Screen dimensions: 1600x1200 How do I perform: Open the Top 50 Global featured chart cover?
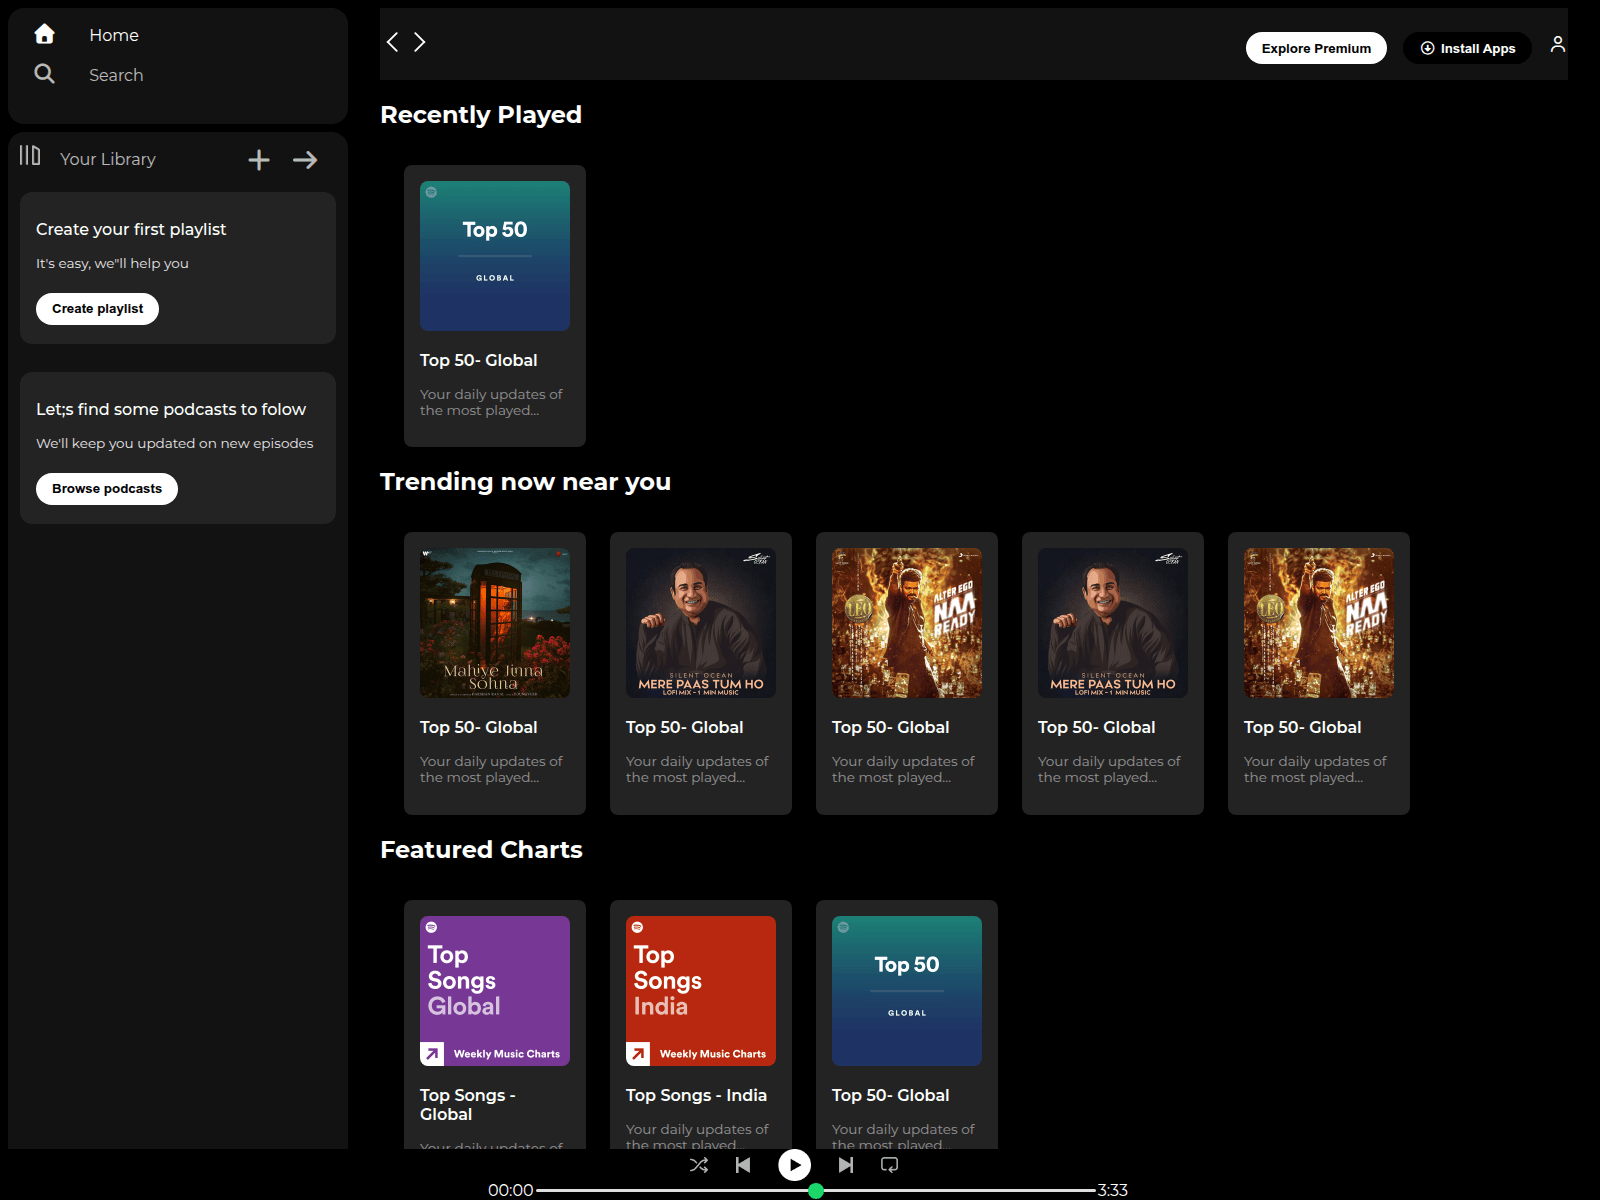[907, 991]
